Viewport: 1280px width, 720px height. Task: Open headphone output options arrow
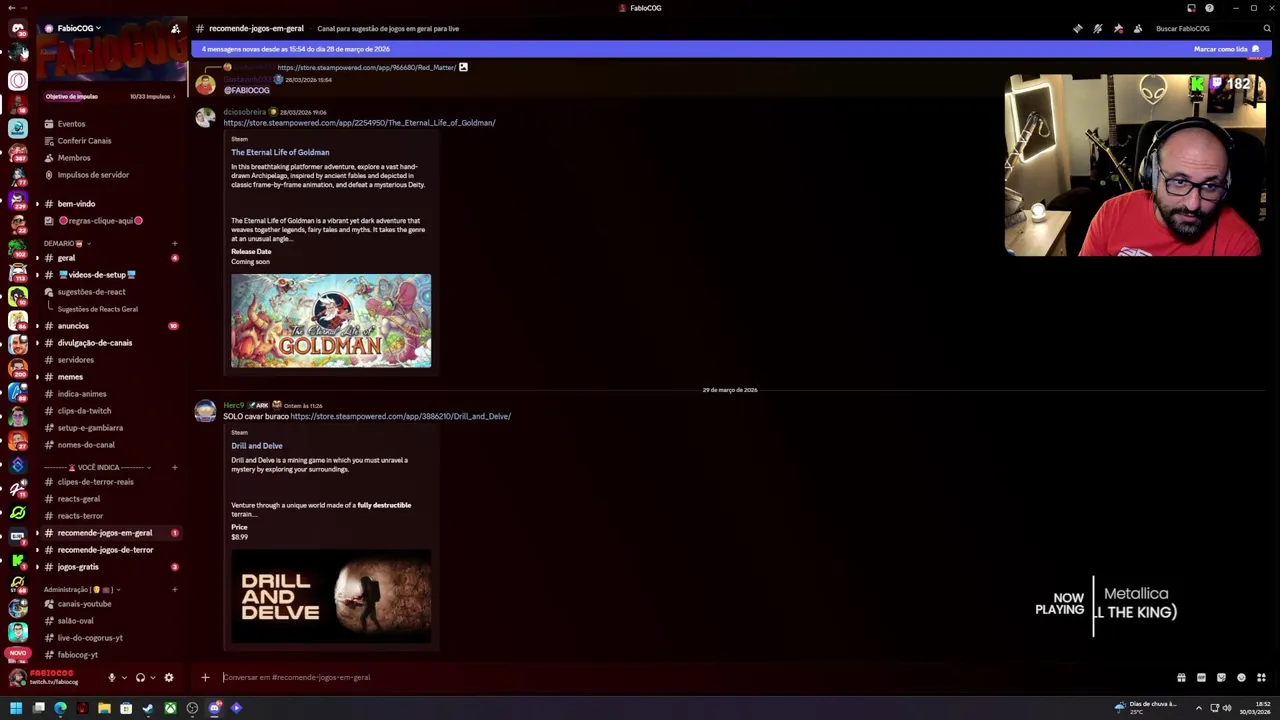[152, 677]
